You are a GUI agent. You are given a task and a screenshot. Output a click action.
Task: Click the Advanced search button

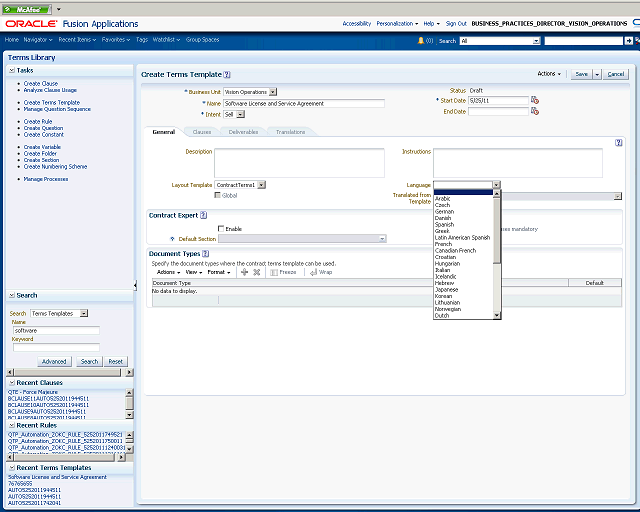[54, 361]
